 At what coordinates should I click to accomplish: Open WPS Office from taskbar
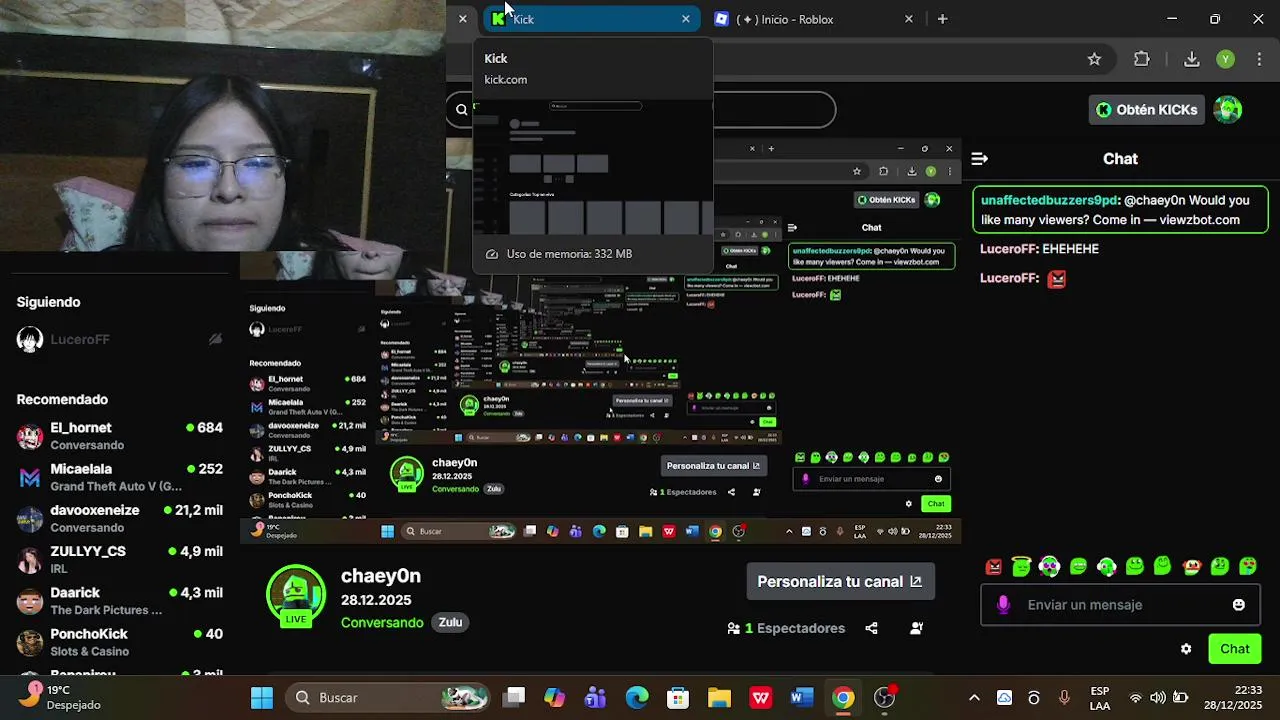click(x=761, y=698)
